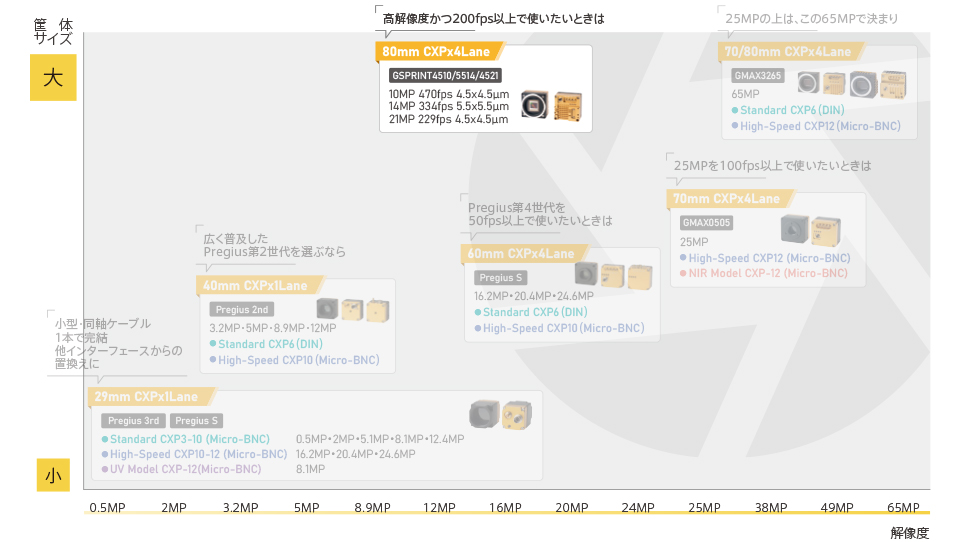The height and width of the screenshot is (542, 960).
Task: Click the dark camera image in 29mm card
Action: (x=484, y=413)
